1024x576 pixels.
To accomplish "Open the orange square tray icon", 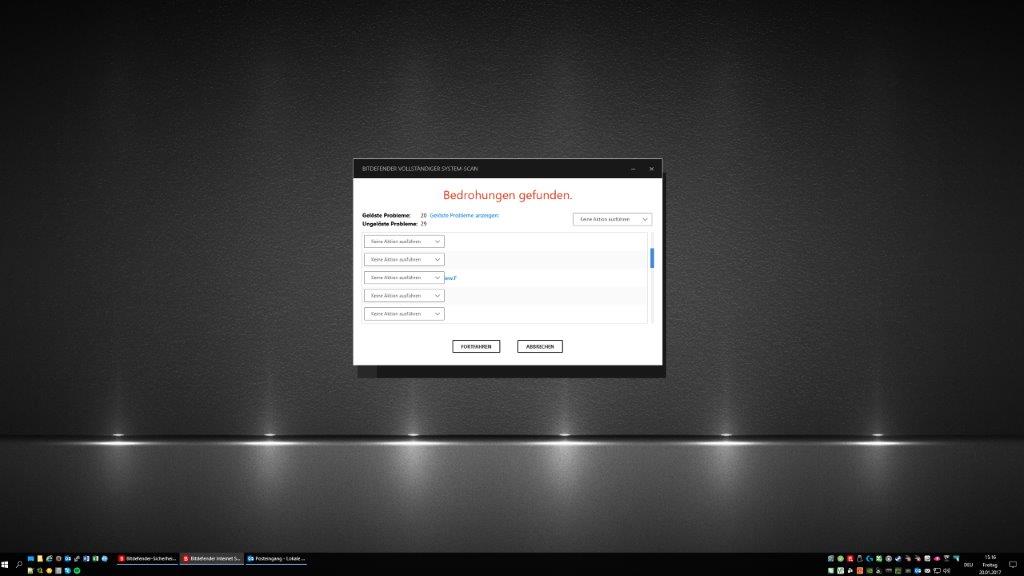I will (x=860, y=570).
